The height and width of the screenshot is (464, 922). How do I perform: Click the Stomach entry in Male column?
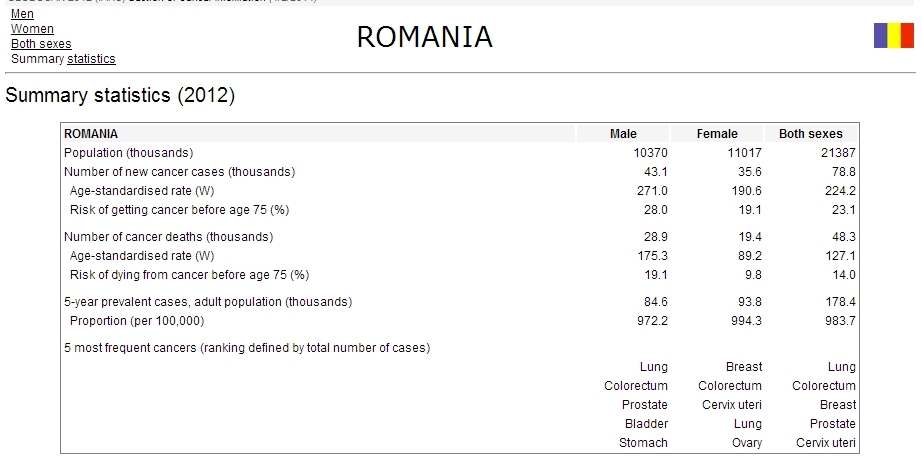[643, 443]
